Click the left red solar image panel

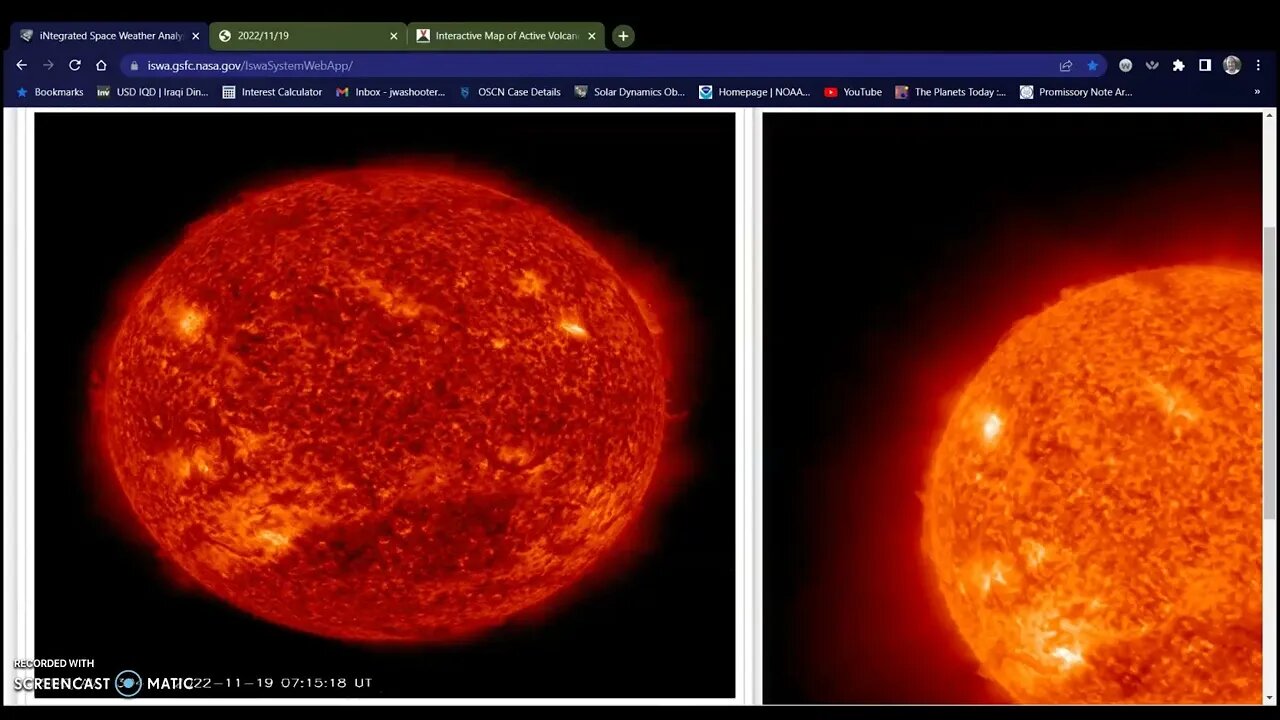385,405
